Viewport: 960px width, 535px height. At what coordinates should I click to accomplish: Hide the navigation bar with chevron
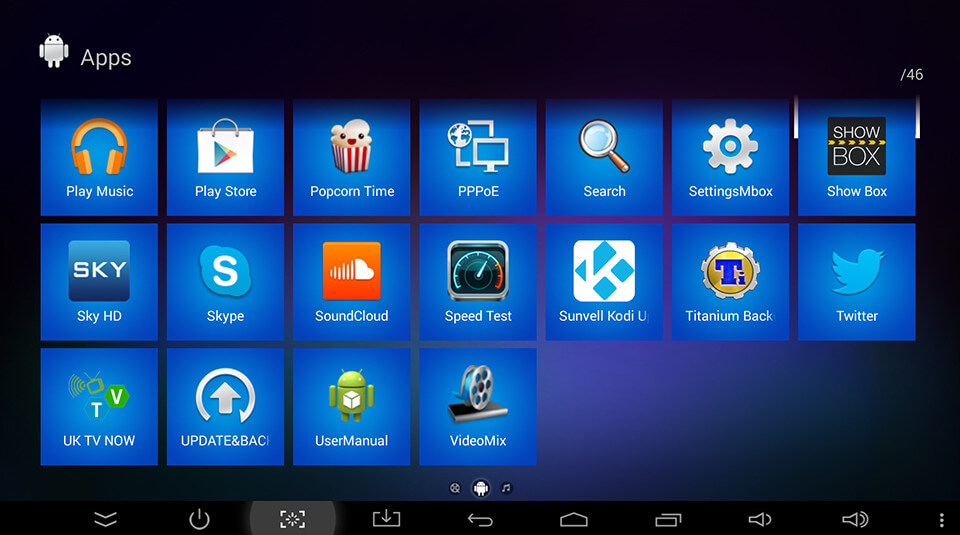(106, 519)
